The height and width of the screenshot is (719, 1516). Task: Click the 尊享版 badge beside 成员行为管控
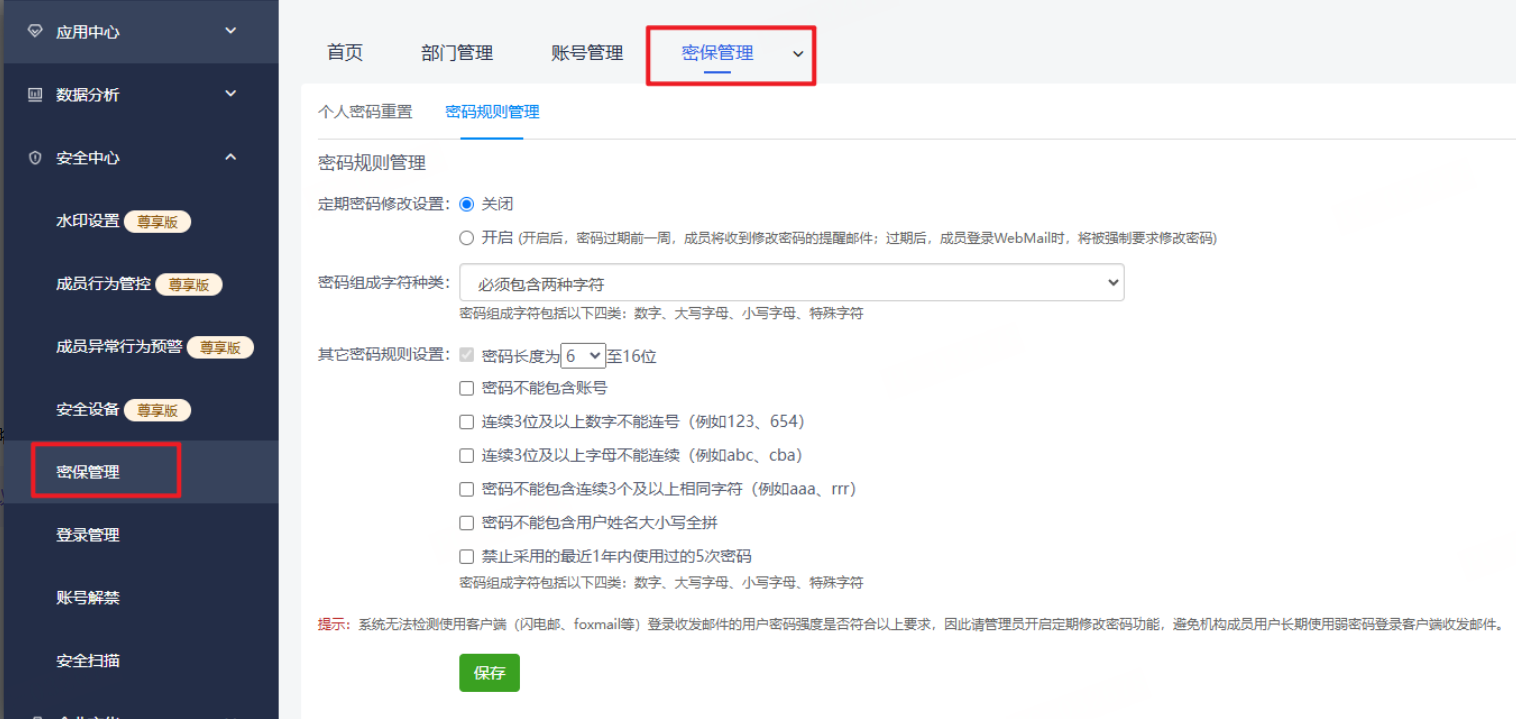click(x=189, y=284)
